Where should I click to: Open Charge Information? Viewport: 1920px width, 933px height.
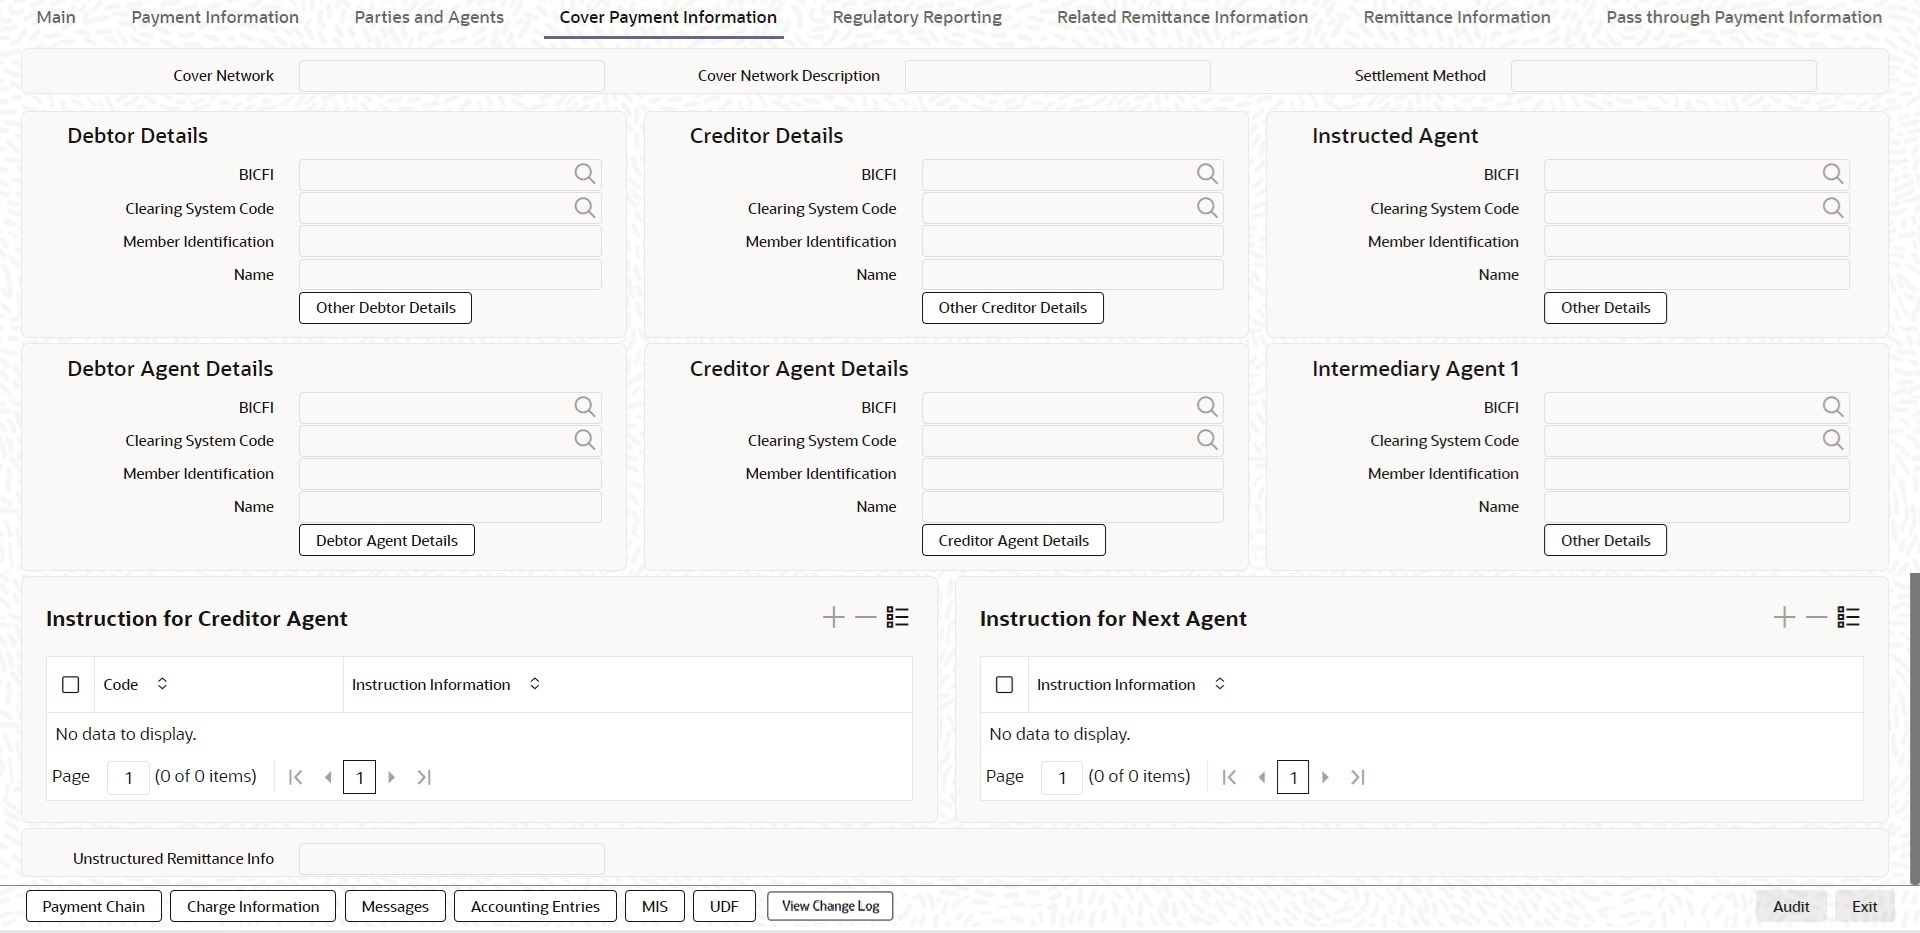(253, 907)
